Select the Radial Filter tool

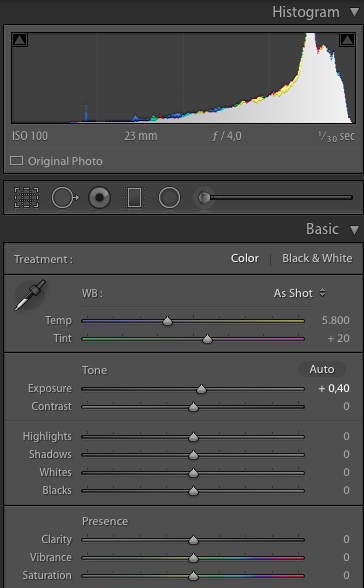pos(169,197)
